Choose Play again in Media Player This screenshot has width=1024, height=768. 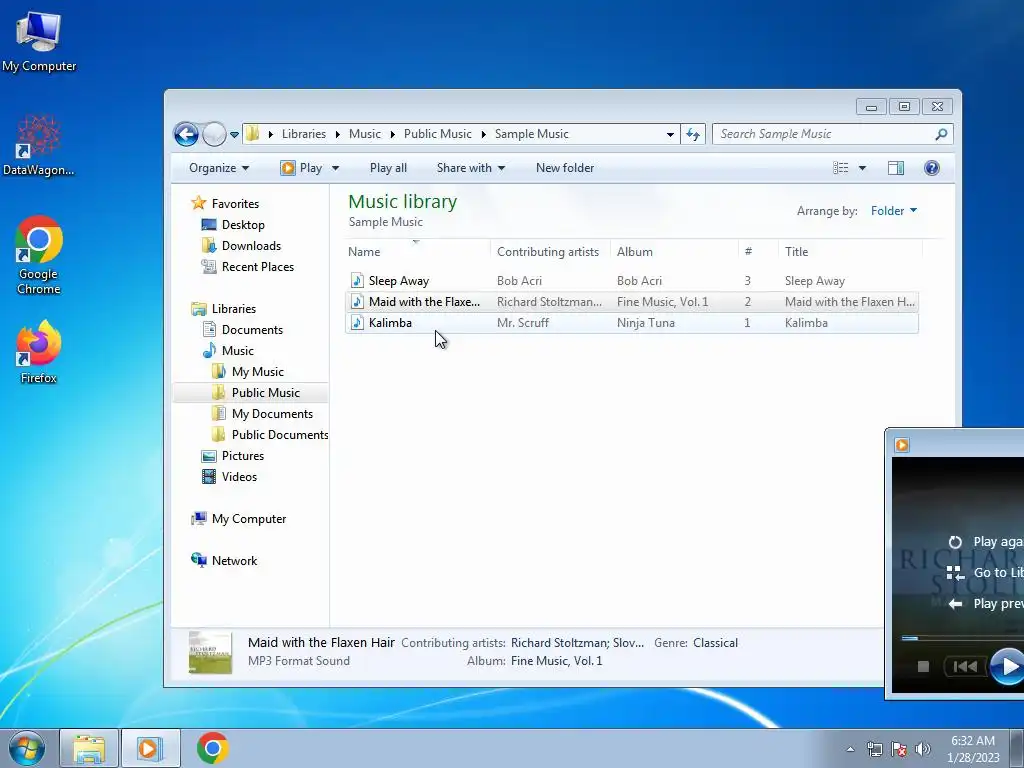click(x=985, y=541)
